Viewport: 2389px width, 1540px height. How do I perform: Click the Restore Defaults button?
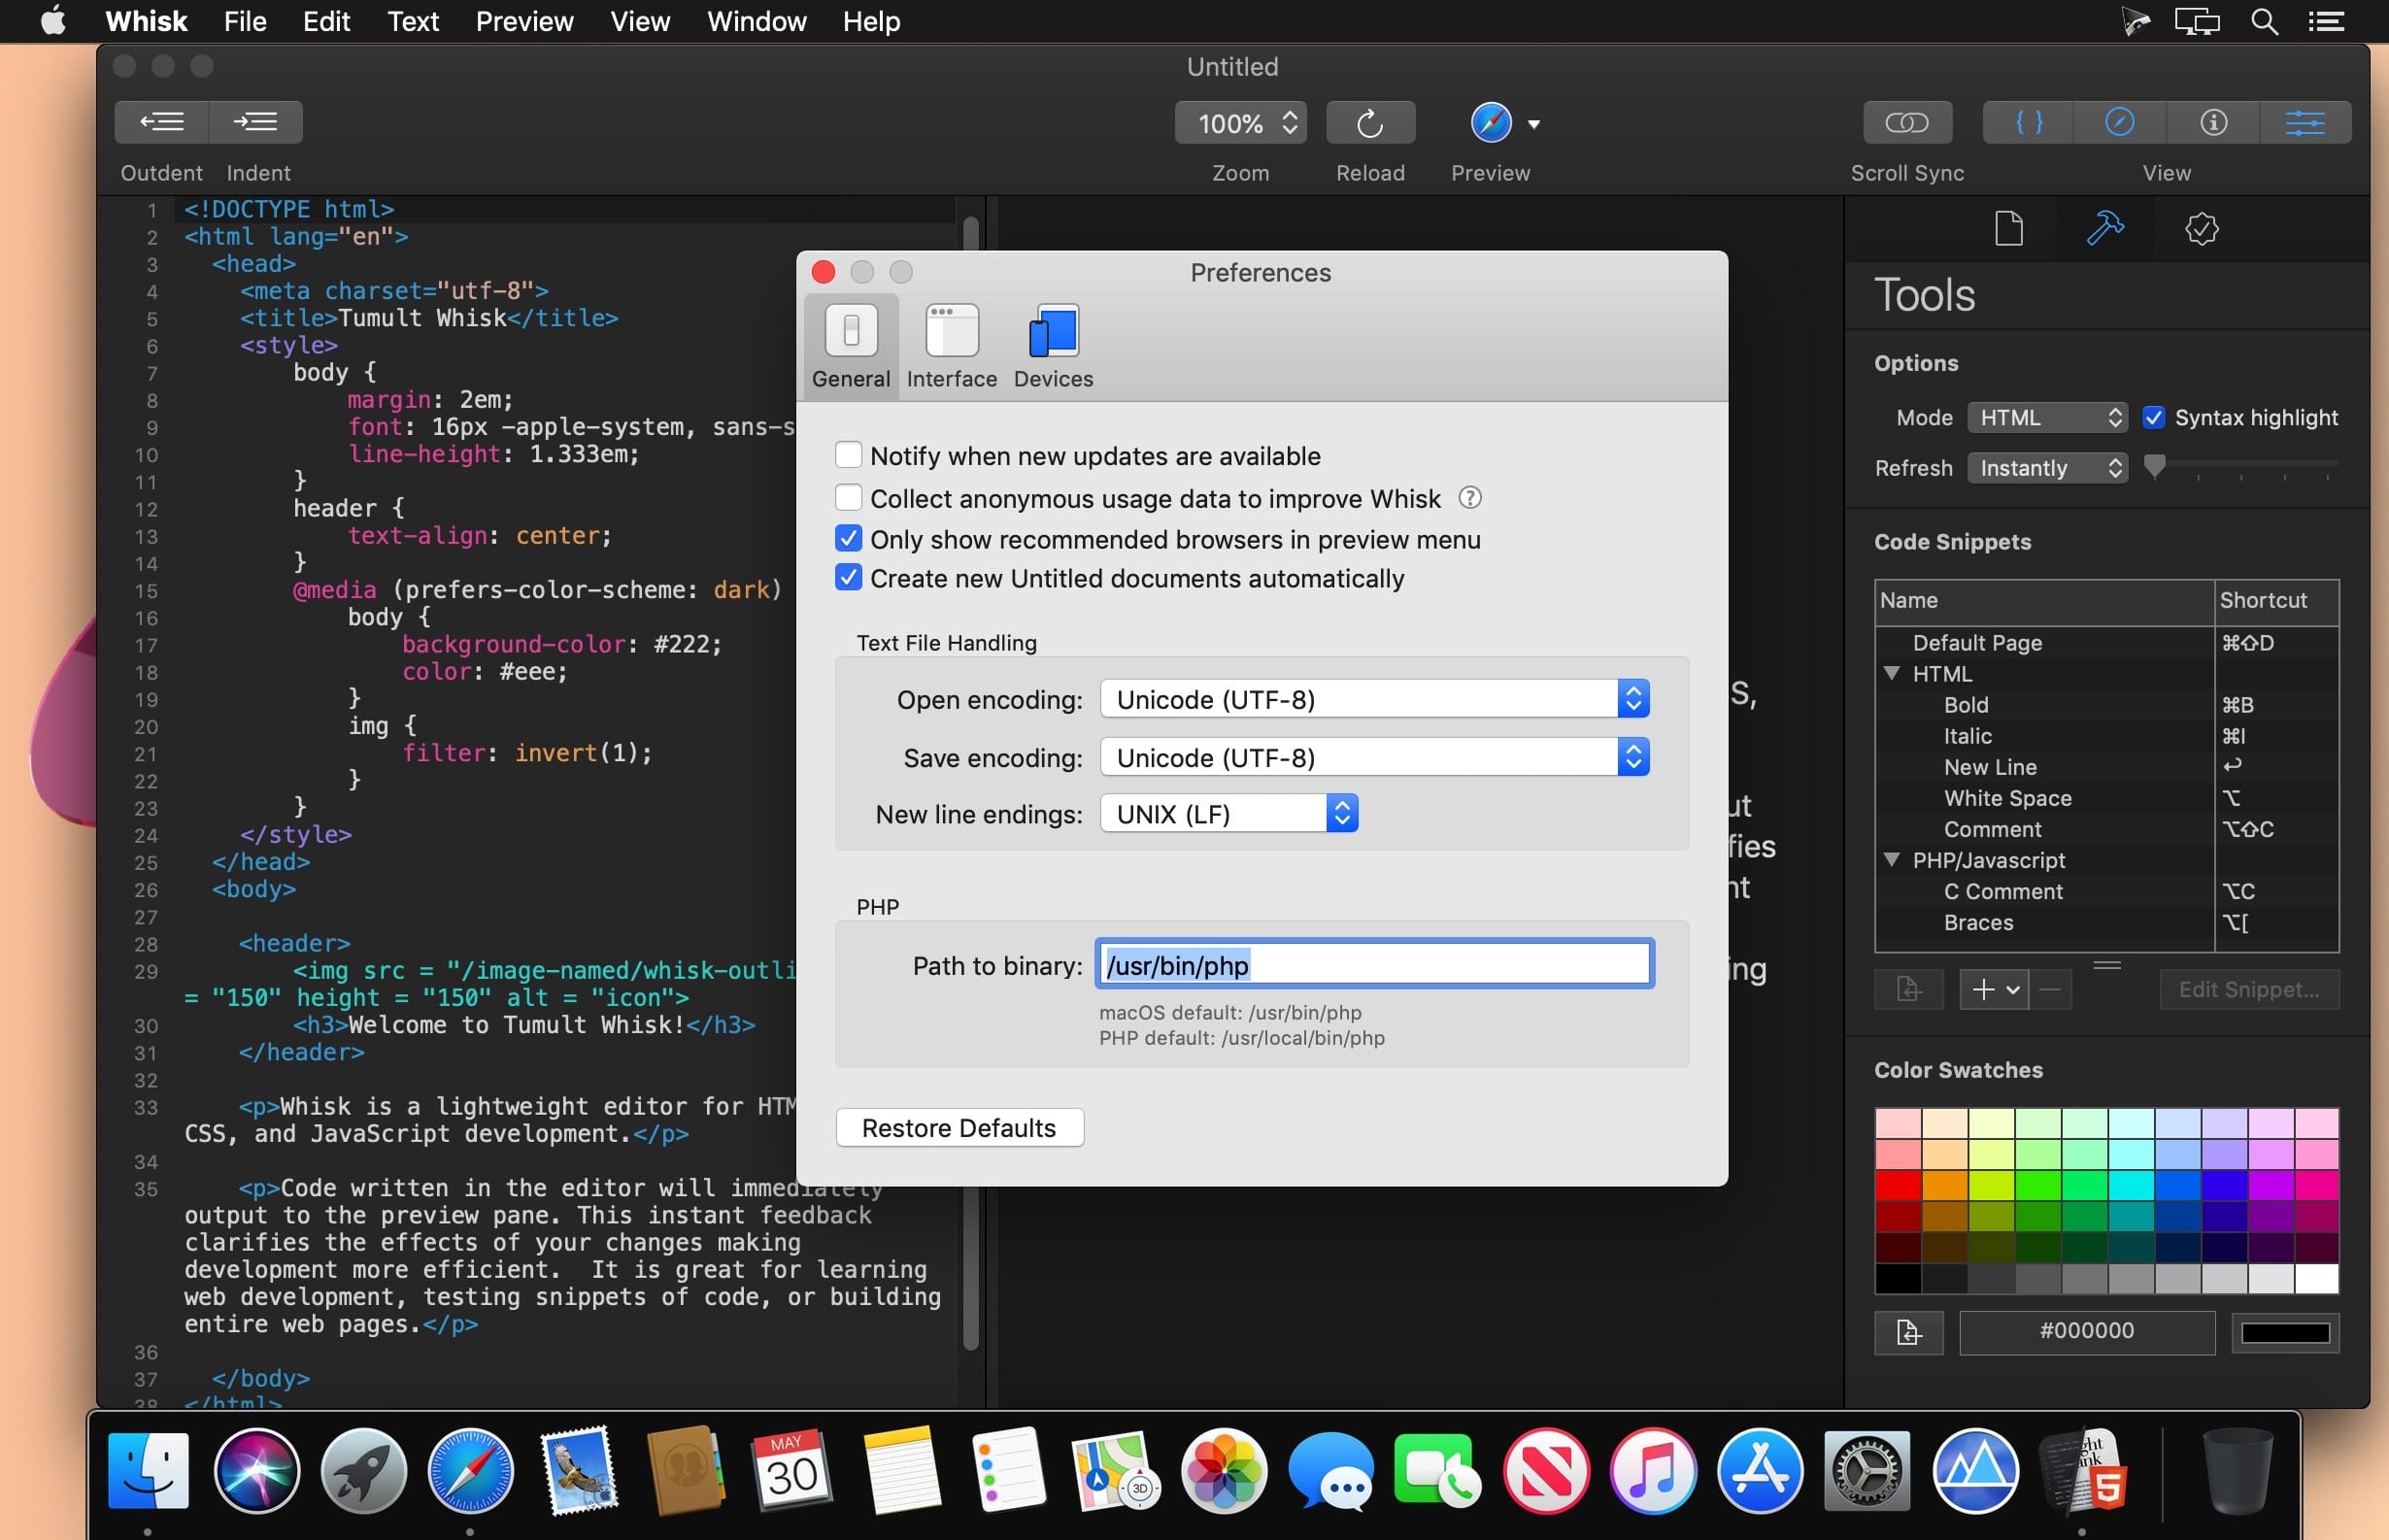[x=959, y=1128]
